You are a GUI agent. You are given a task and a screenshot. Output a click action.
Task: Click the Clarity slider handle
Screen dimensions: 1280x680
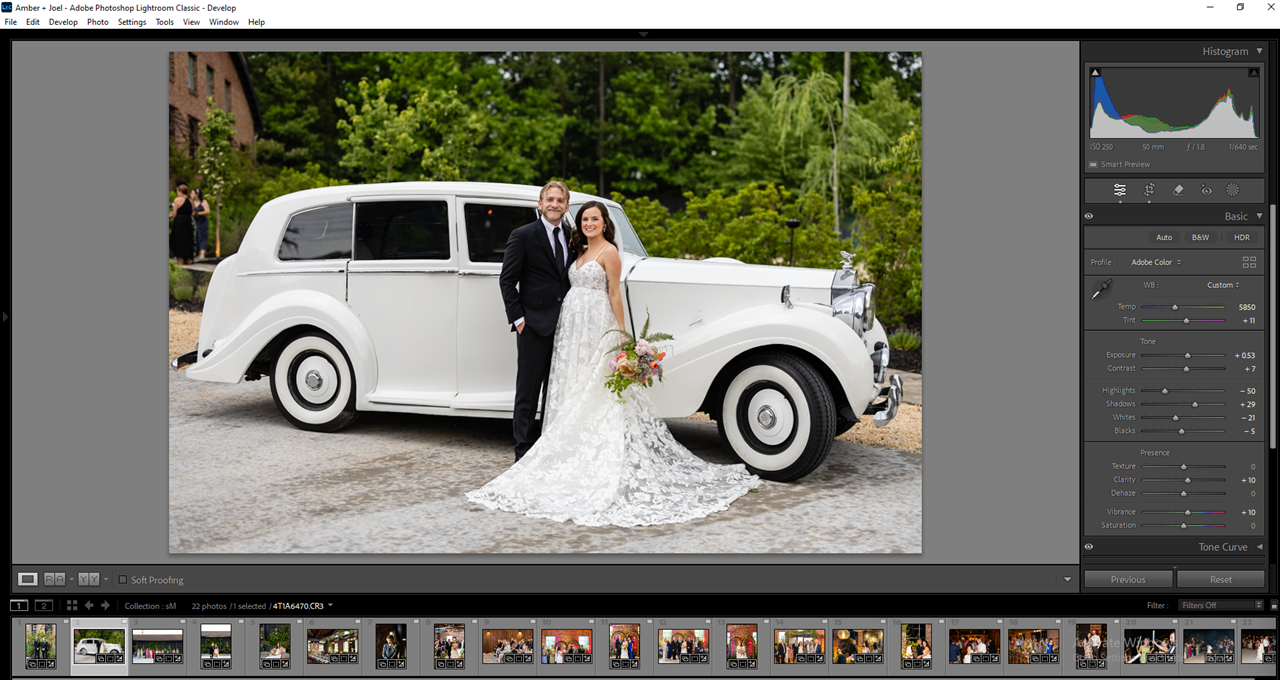pos(1188,480)
